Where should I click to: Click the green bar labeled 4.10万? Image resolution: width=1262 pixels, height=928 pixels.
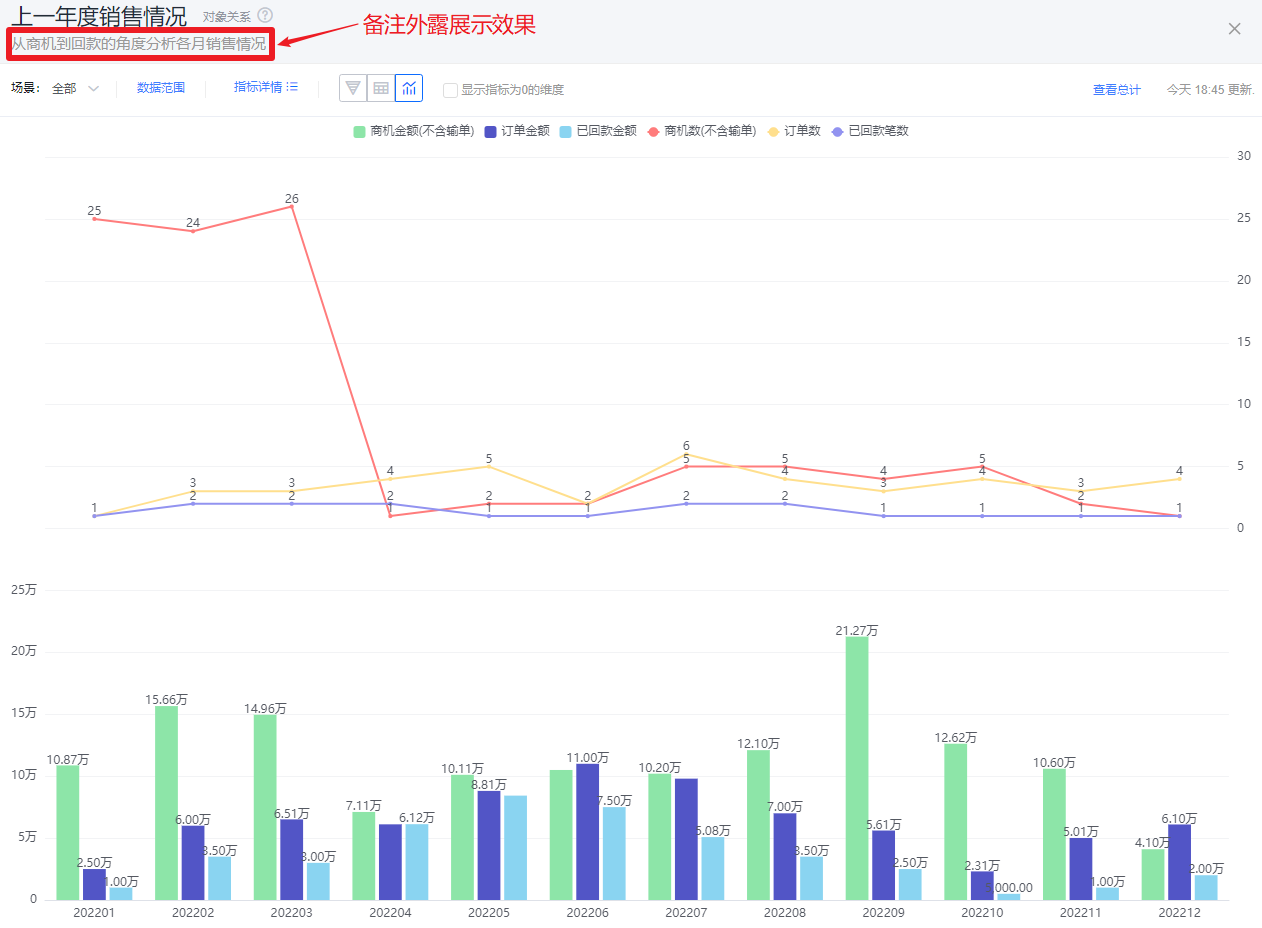tap(1153, 874)
